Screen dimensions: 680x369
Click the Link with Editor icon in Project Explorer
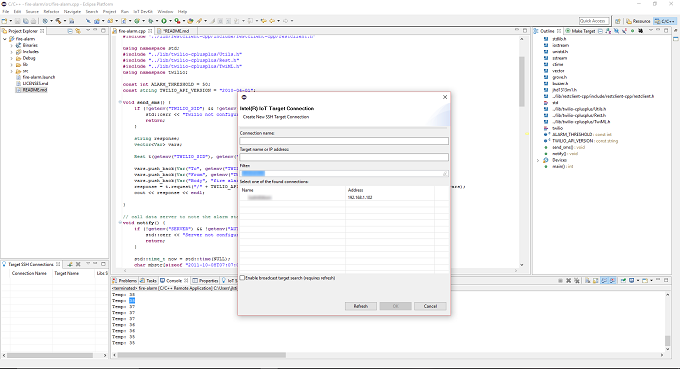coord(78,31)
